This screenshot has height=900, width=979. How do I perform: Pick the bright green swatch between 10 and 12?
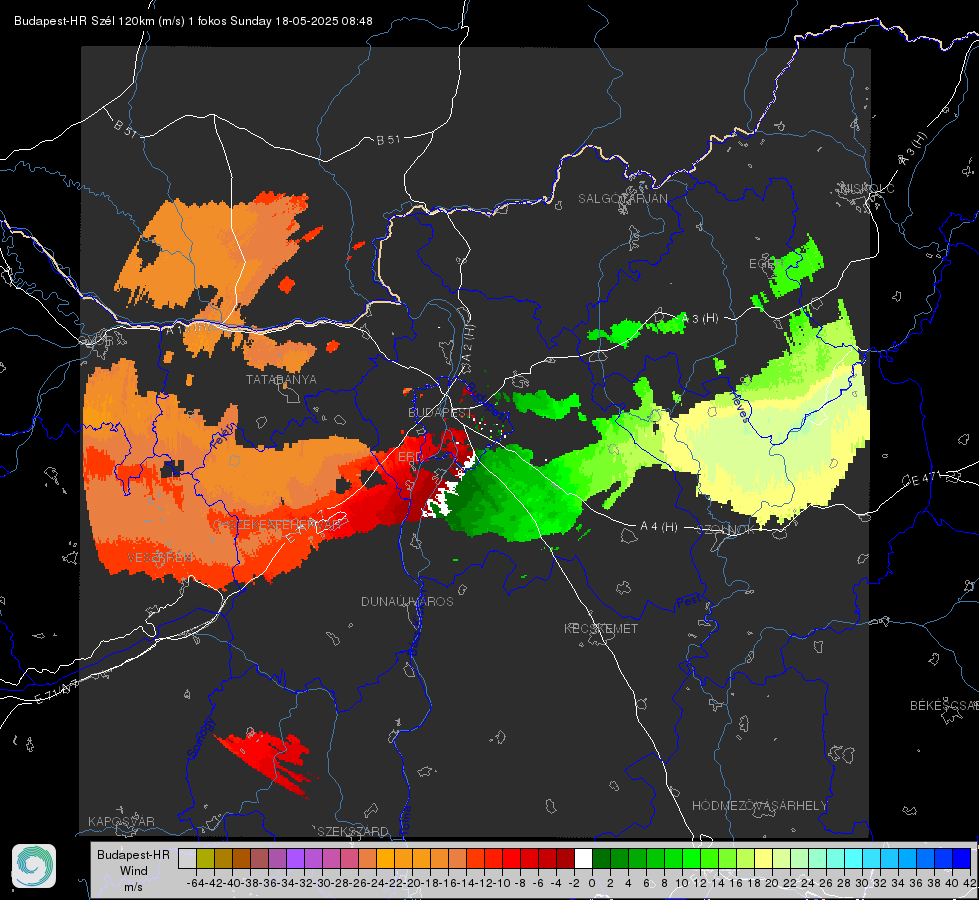(x=691, y=859)
